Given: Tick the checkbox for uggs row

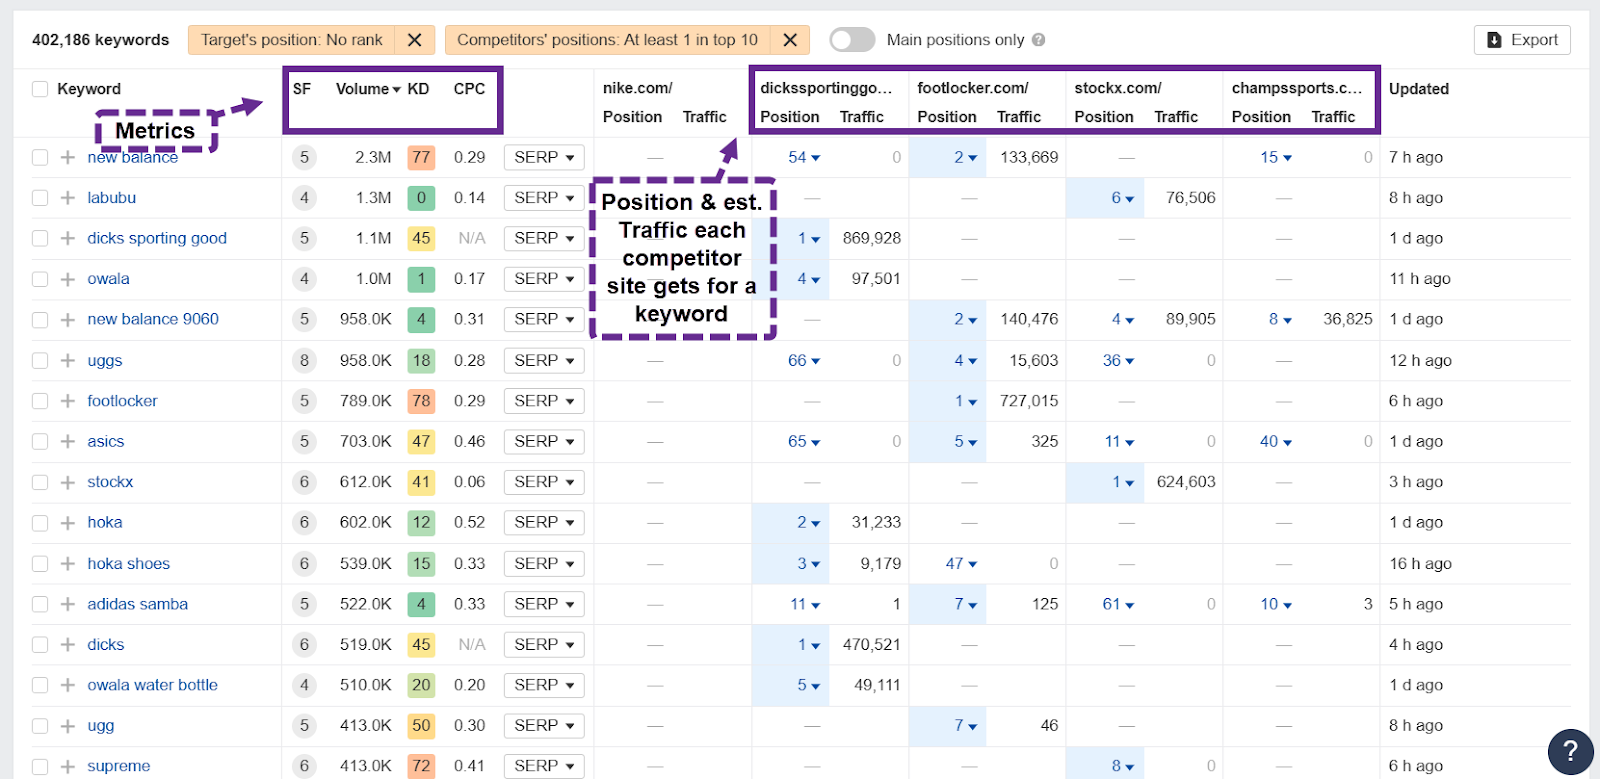Looking at the screenshot, I should [40, 360].
